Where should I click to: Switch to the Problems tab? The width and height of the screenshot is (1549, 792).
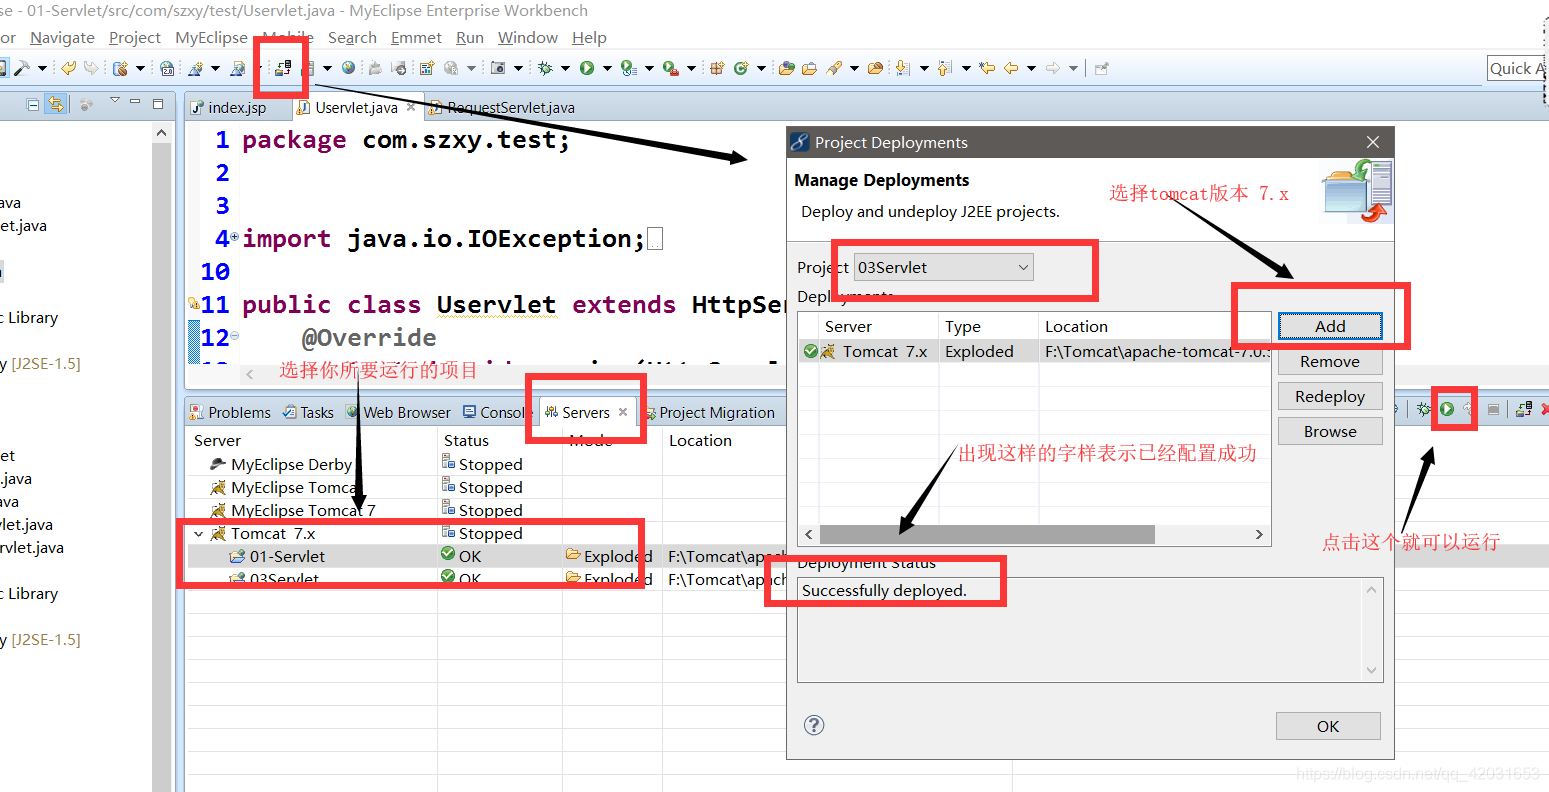pos(230,412)
